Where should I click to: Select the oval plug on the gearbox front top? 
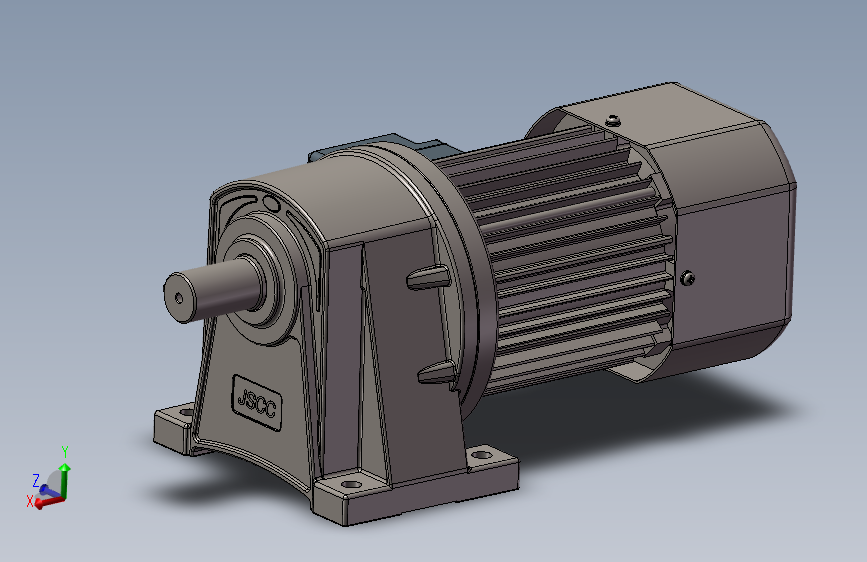click(271, 203)
